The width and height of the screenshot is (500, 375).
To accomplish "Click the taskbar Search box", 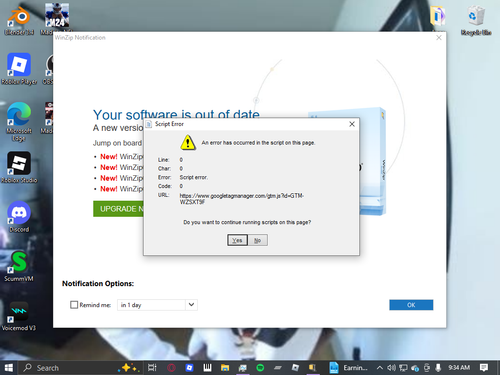I will pos(82,368).
